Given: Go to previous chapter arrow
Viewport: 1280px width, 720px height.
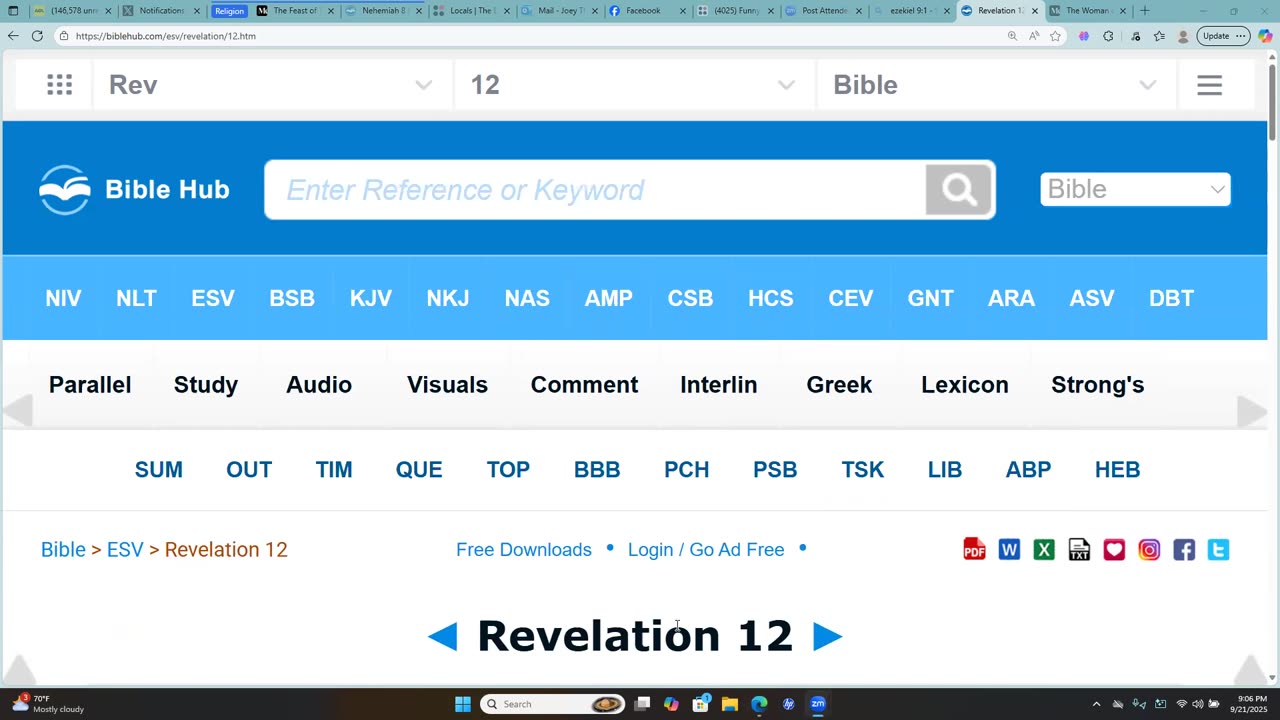Looking at the screenshot, I should 442,636.
